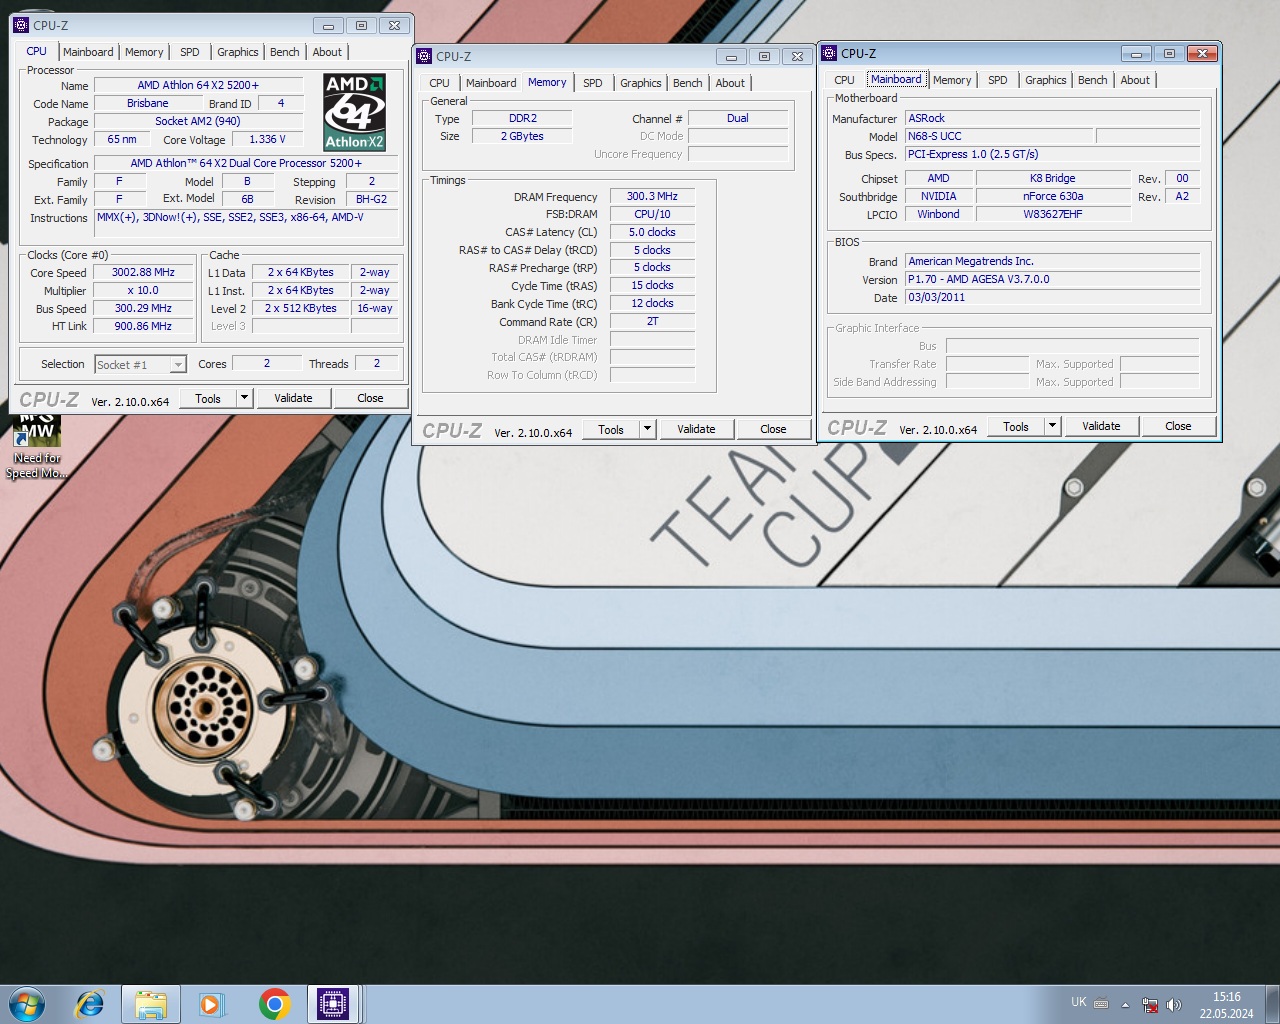Image resolution: width=1280 pixels, height=1024 pixels.
Task: Open Graphics tab in middle CPU-Z window
Action: coord(641,83)
